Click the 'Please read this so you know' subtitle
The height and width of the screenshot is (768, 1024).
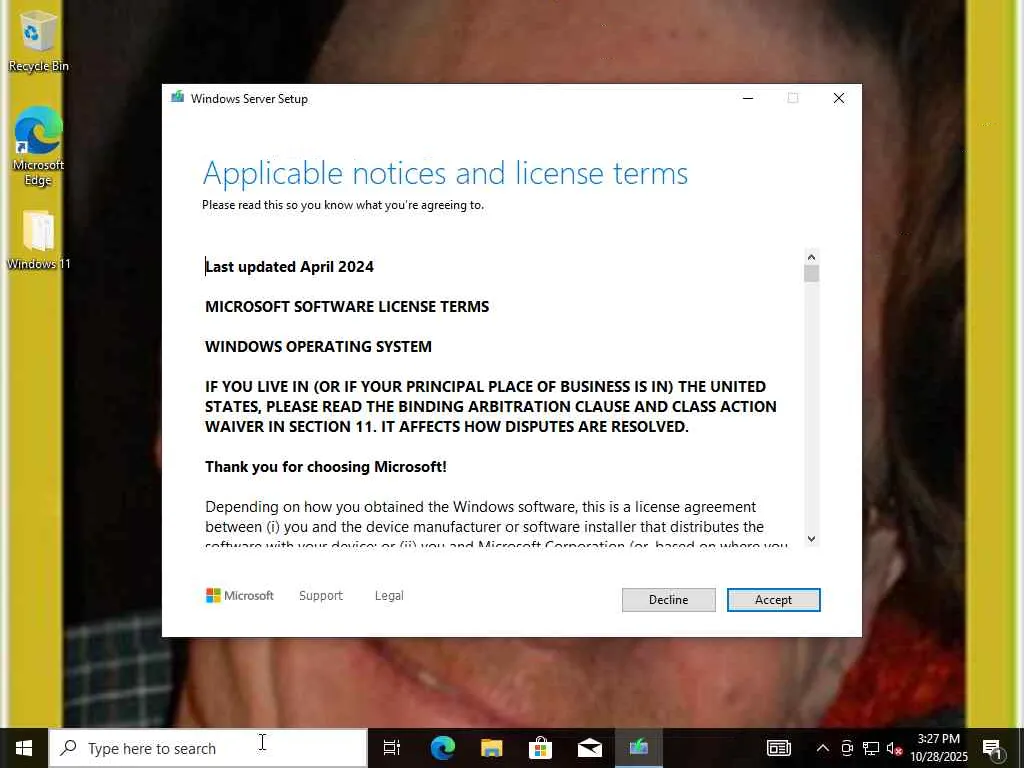pos(343,205)
